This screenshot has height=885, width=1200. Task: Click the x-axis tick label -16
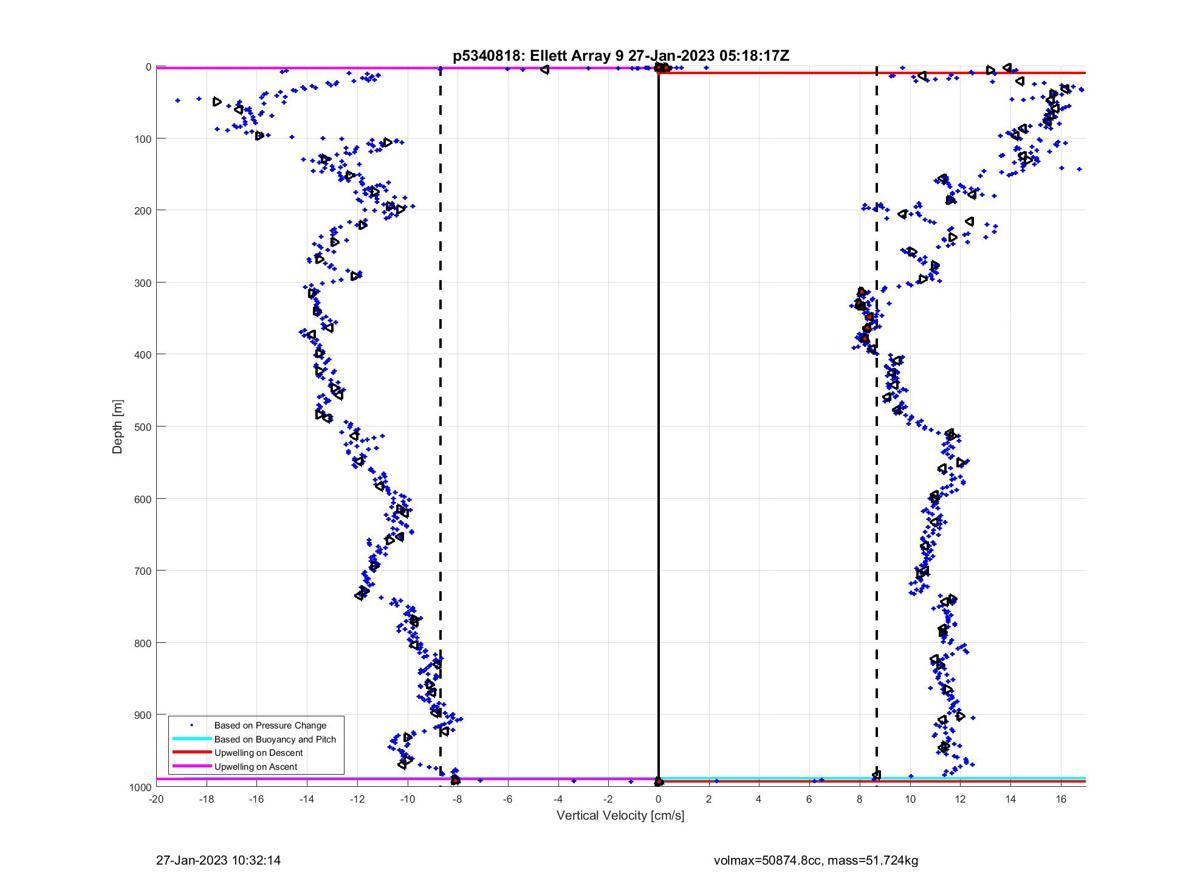tap(256, 798)
